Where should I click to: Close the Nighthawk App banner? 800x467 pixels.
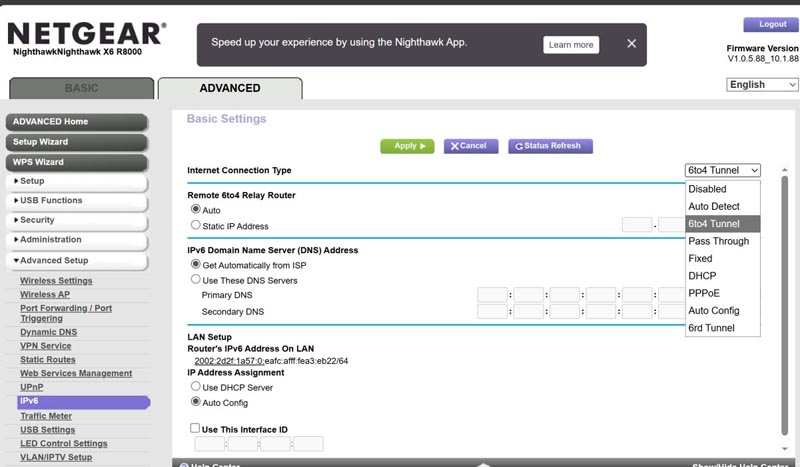click(631, 44)
